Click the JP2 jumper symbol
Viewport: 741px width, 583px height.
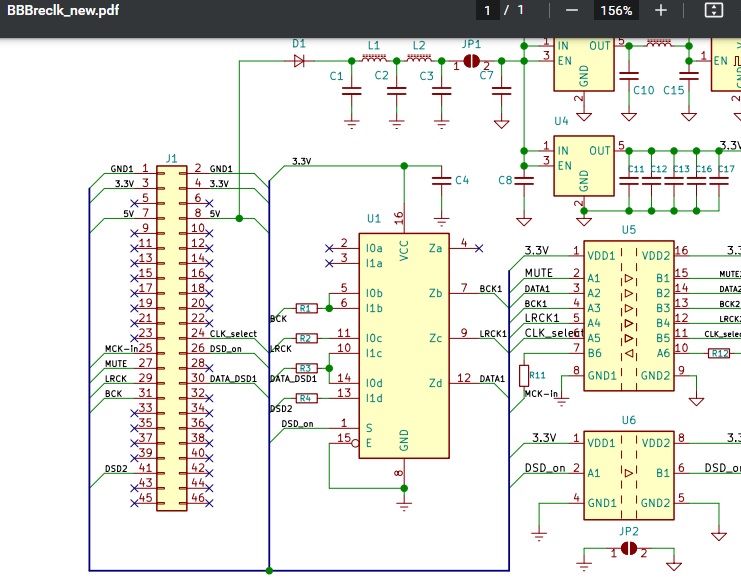coord(629,549)
